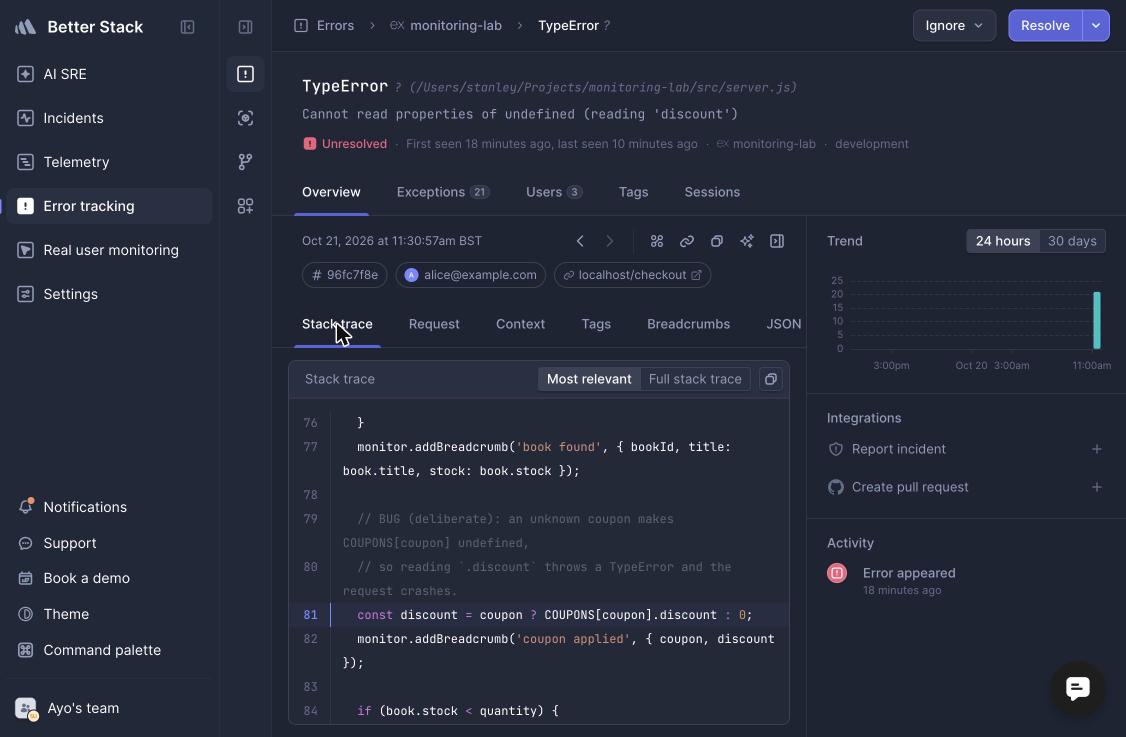Toggle the right panel layout icon
Screen dimensions: 1126x737
[x=777, y=241]
